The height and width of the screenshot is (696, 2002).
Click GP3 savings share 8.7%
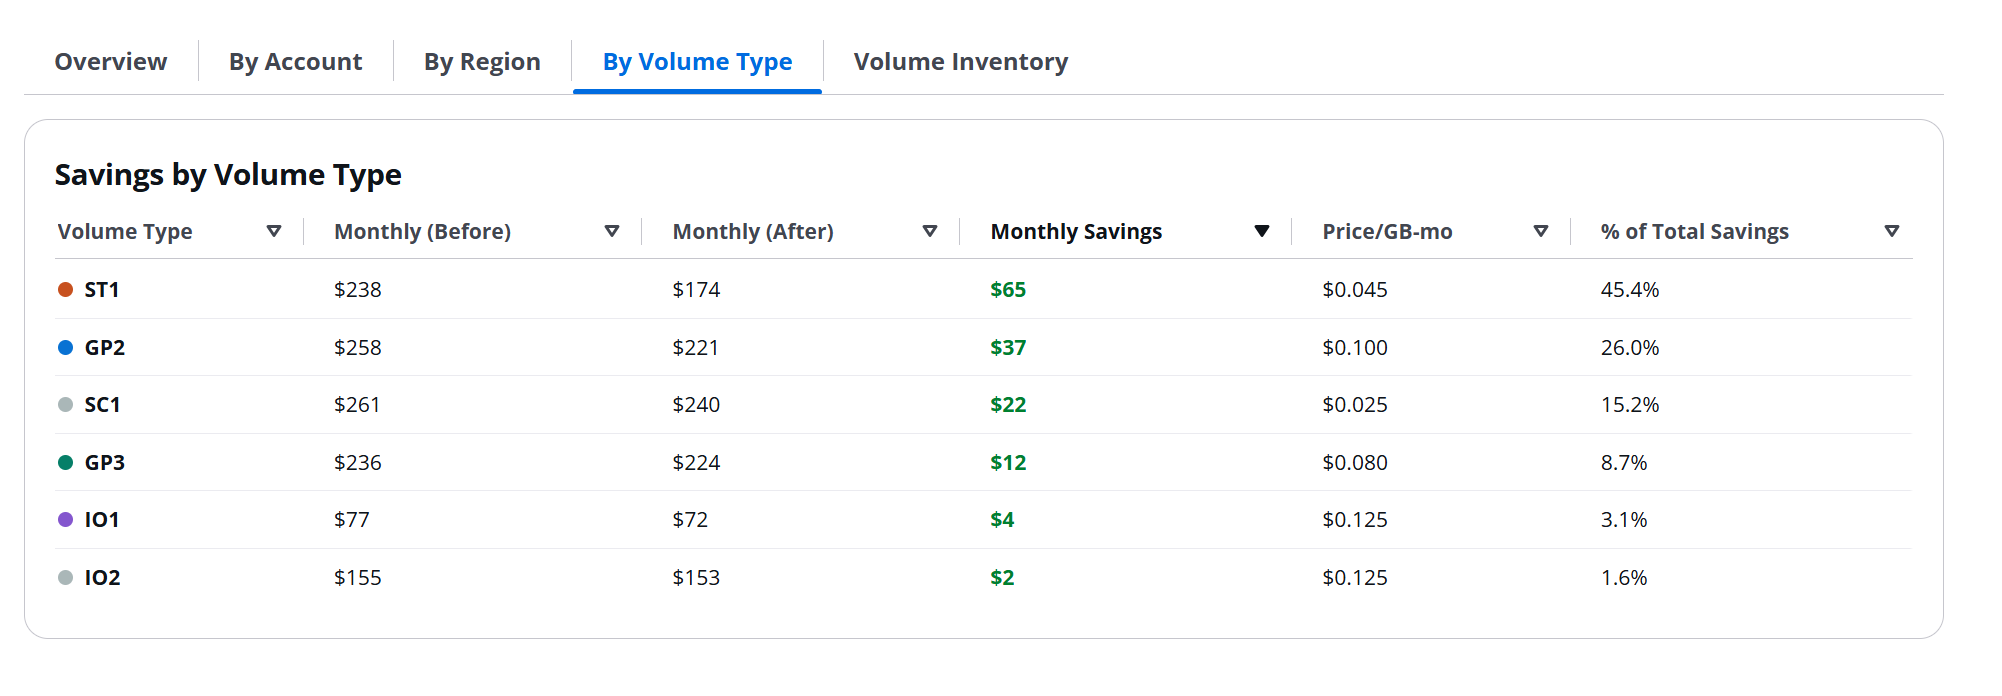(x=1624, y=463)
